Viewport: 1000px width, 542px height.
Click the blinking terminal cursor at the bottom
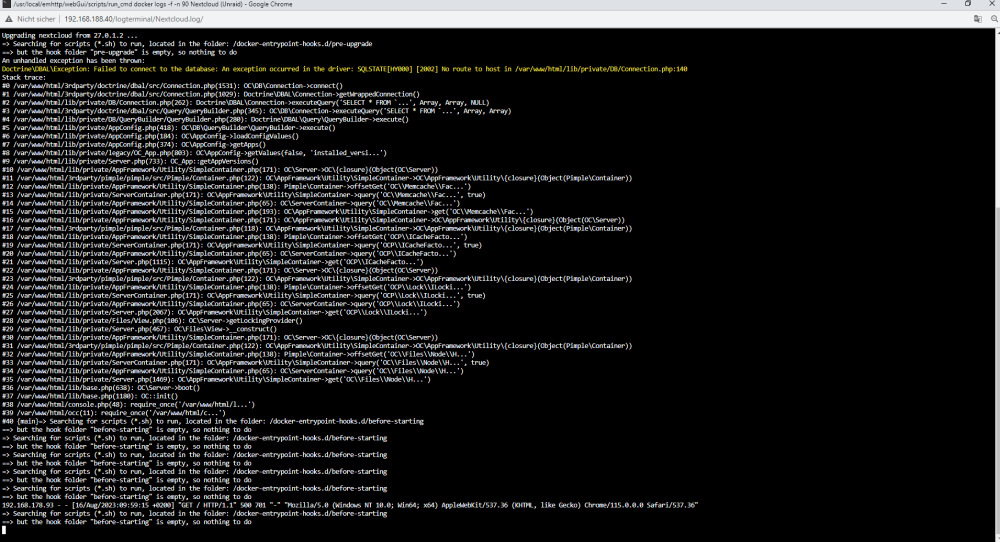click(4, 530)
